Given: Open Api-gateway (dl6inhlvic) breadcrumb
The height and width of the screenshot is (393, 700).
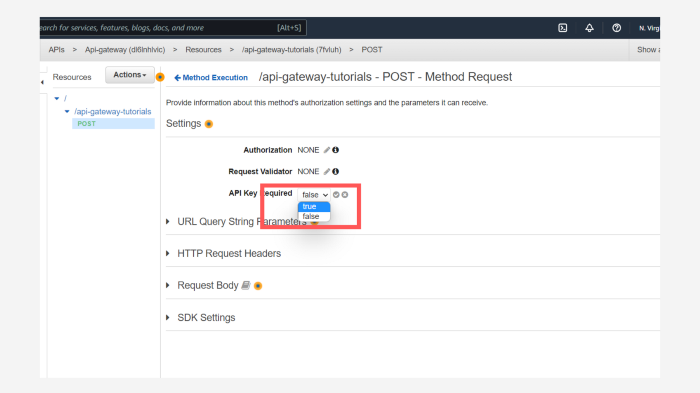Looking at the screenshot, I should coord(125,50).
